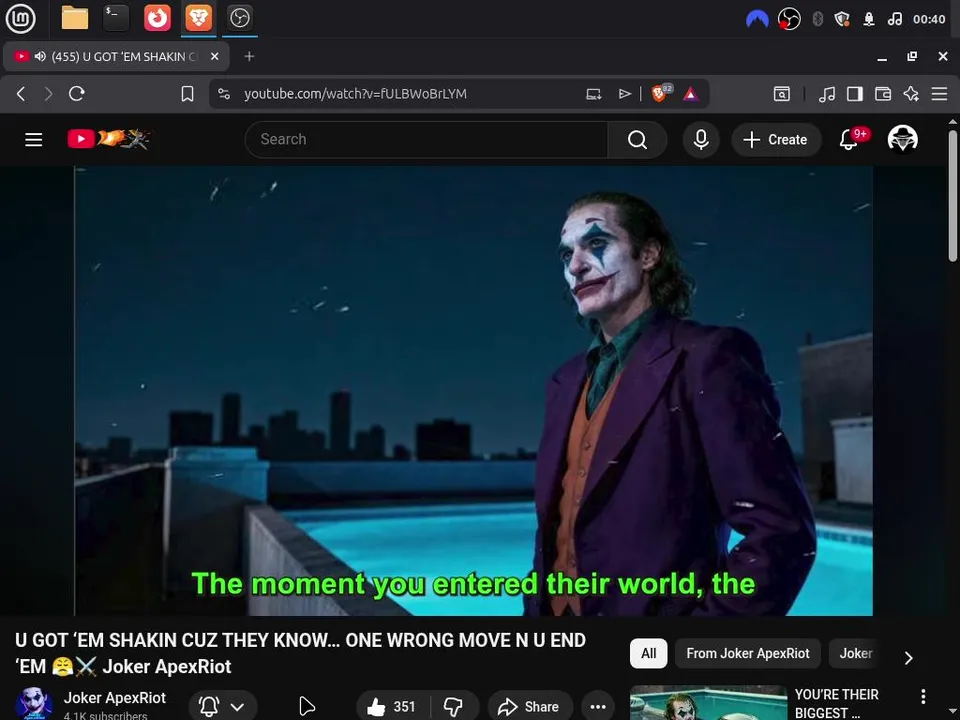Go to the YouTube home logo

tap(108, 139)
